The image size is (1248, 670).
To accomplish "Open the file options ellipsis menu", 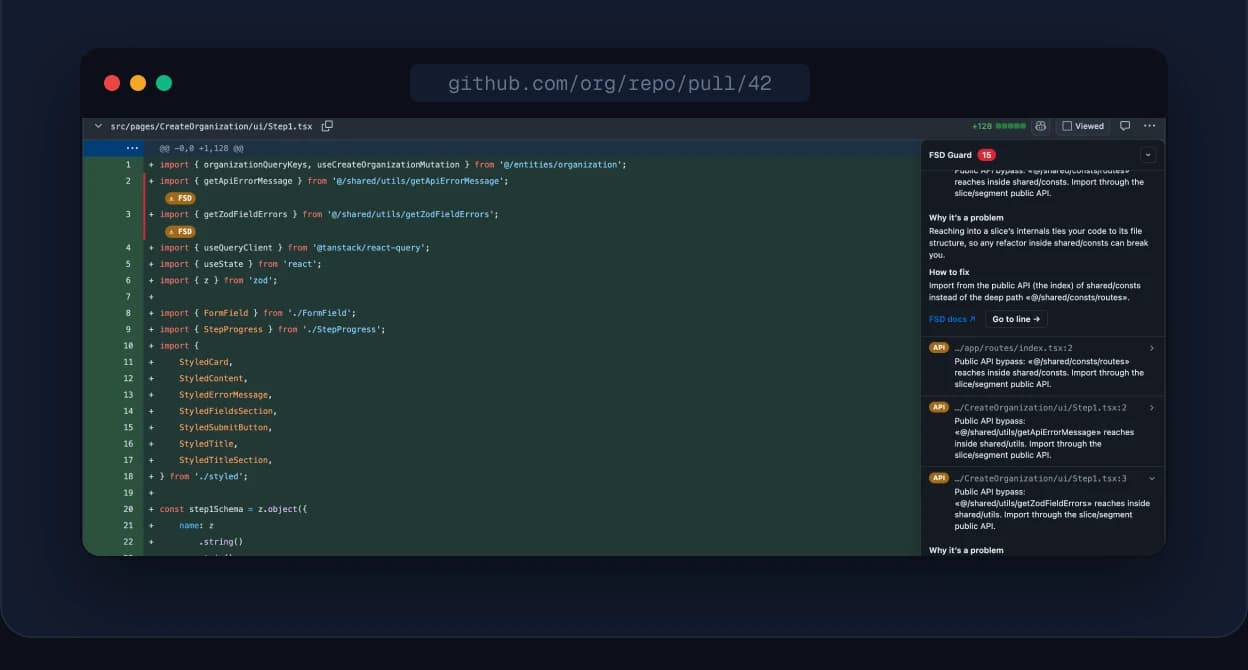I will tap(1149, 126).
